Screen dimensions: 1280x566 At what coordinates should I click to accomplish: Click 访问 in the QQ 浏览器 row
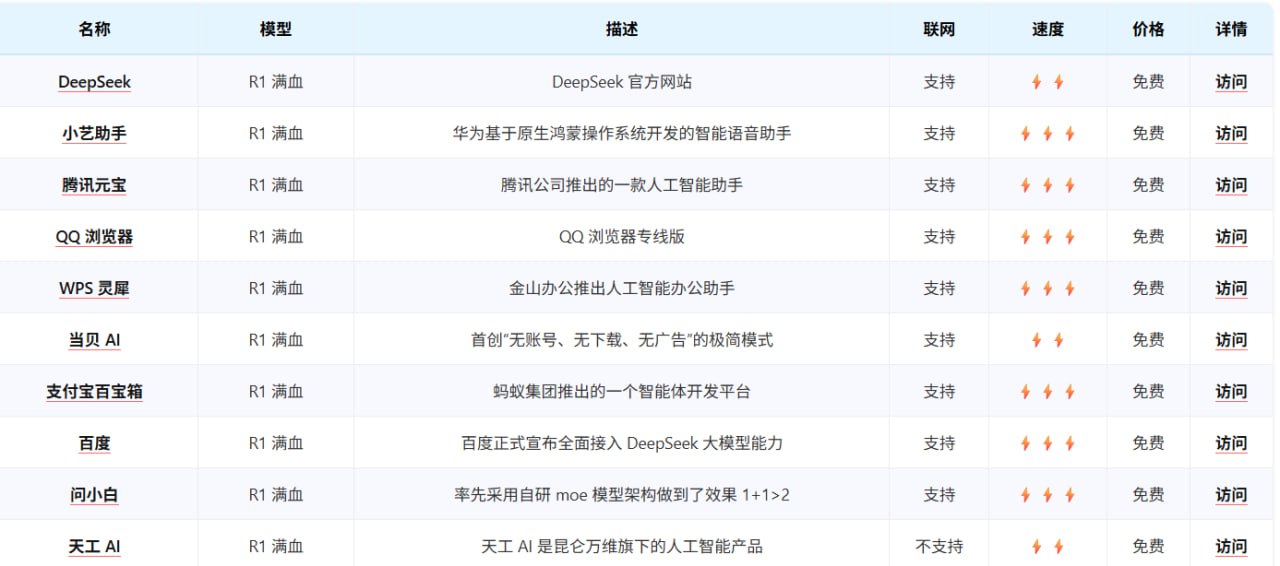point(1231,237)
